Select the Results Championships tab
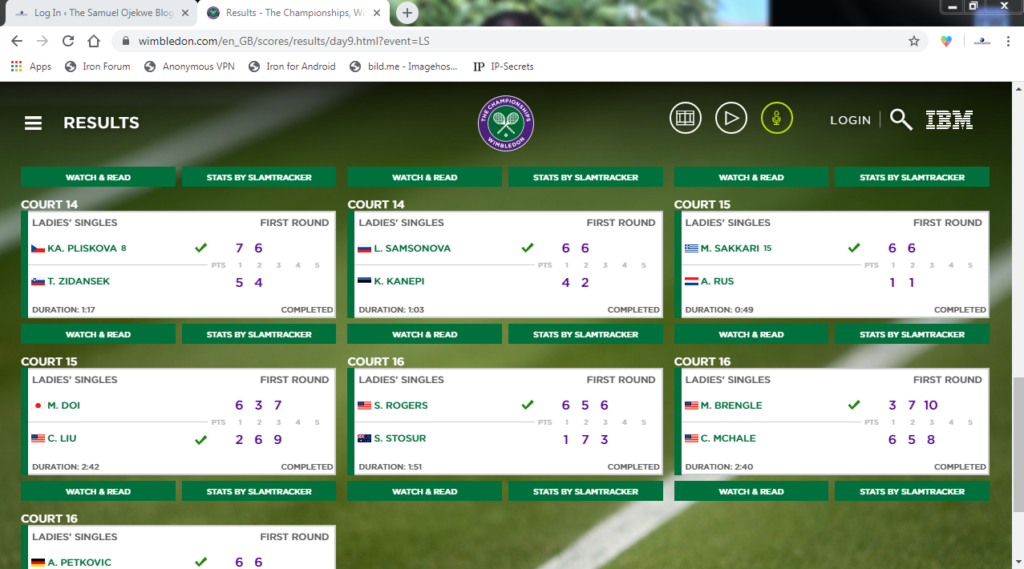1024x569 pixels. pos(294,12)
